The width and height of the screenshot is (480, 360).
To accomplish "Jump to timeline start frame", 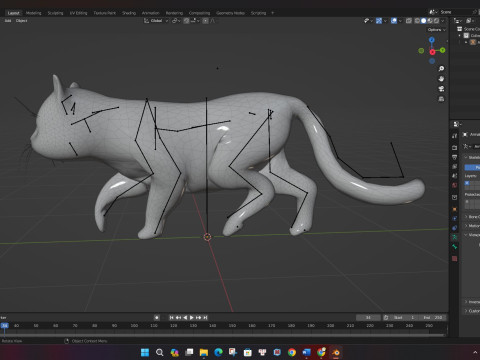I will [171, 318].
